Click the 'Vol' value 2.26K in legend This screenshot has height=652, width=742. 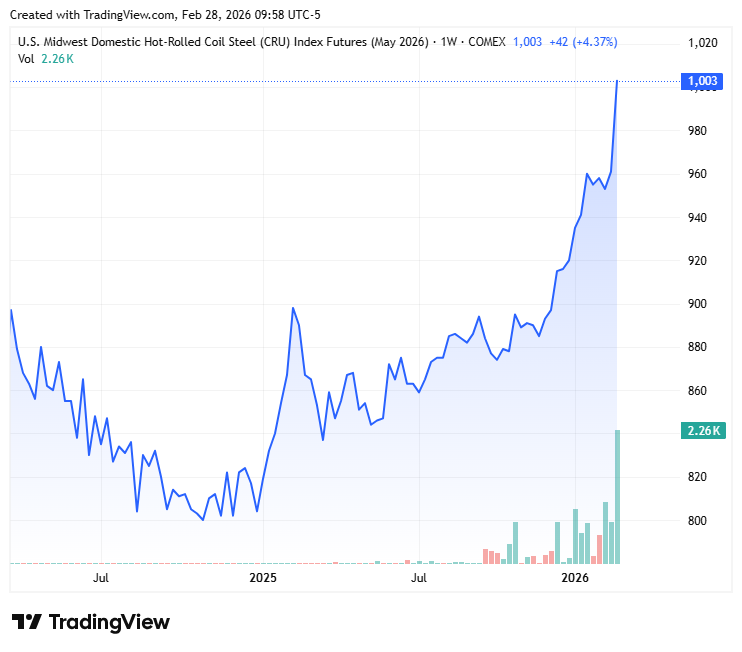(x=57, y=59)
